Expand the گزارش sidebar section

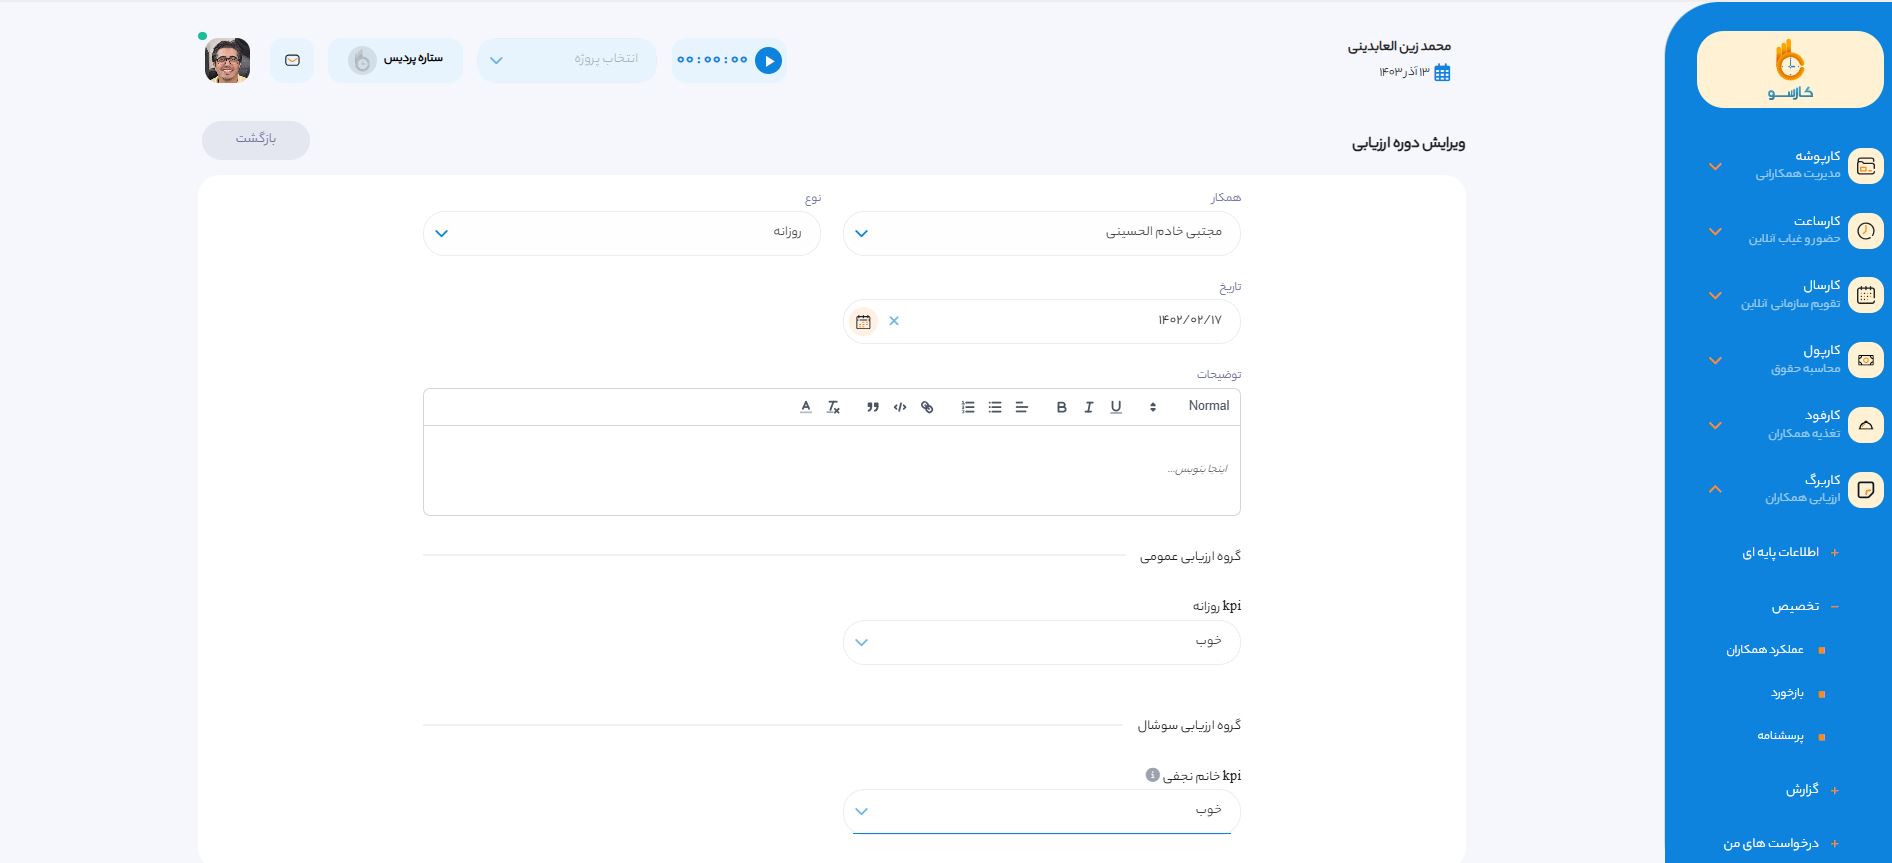pyautogui.click(x=1802, y=790)
